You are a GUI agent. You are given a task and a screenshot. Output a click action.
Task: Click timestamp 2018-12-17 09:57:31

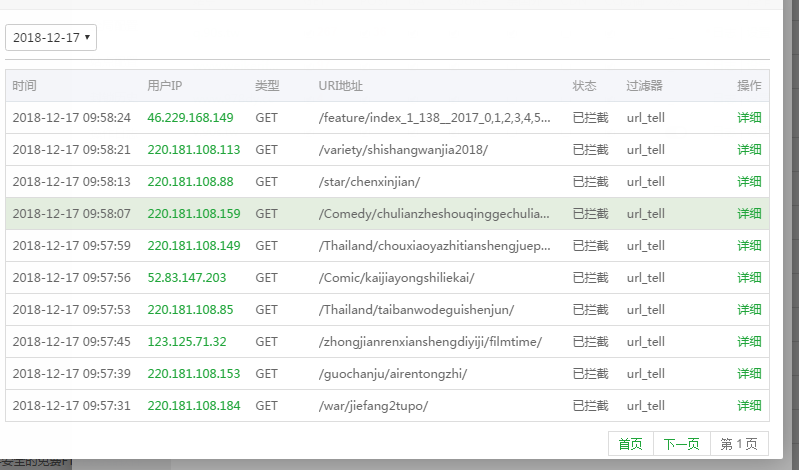click(x=72, y=406)
